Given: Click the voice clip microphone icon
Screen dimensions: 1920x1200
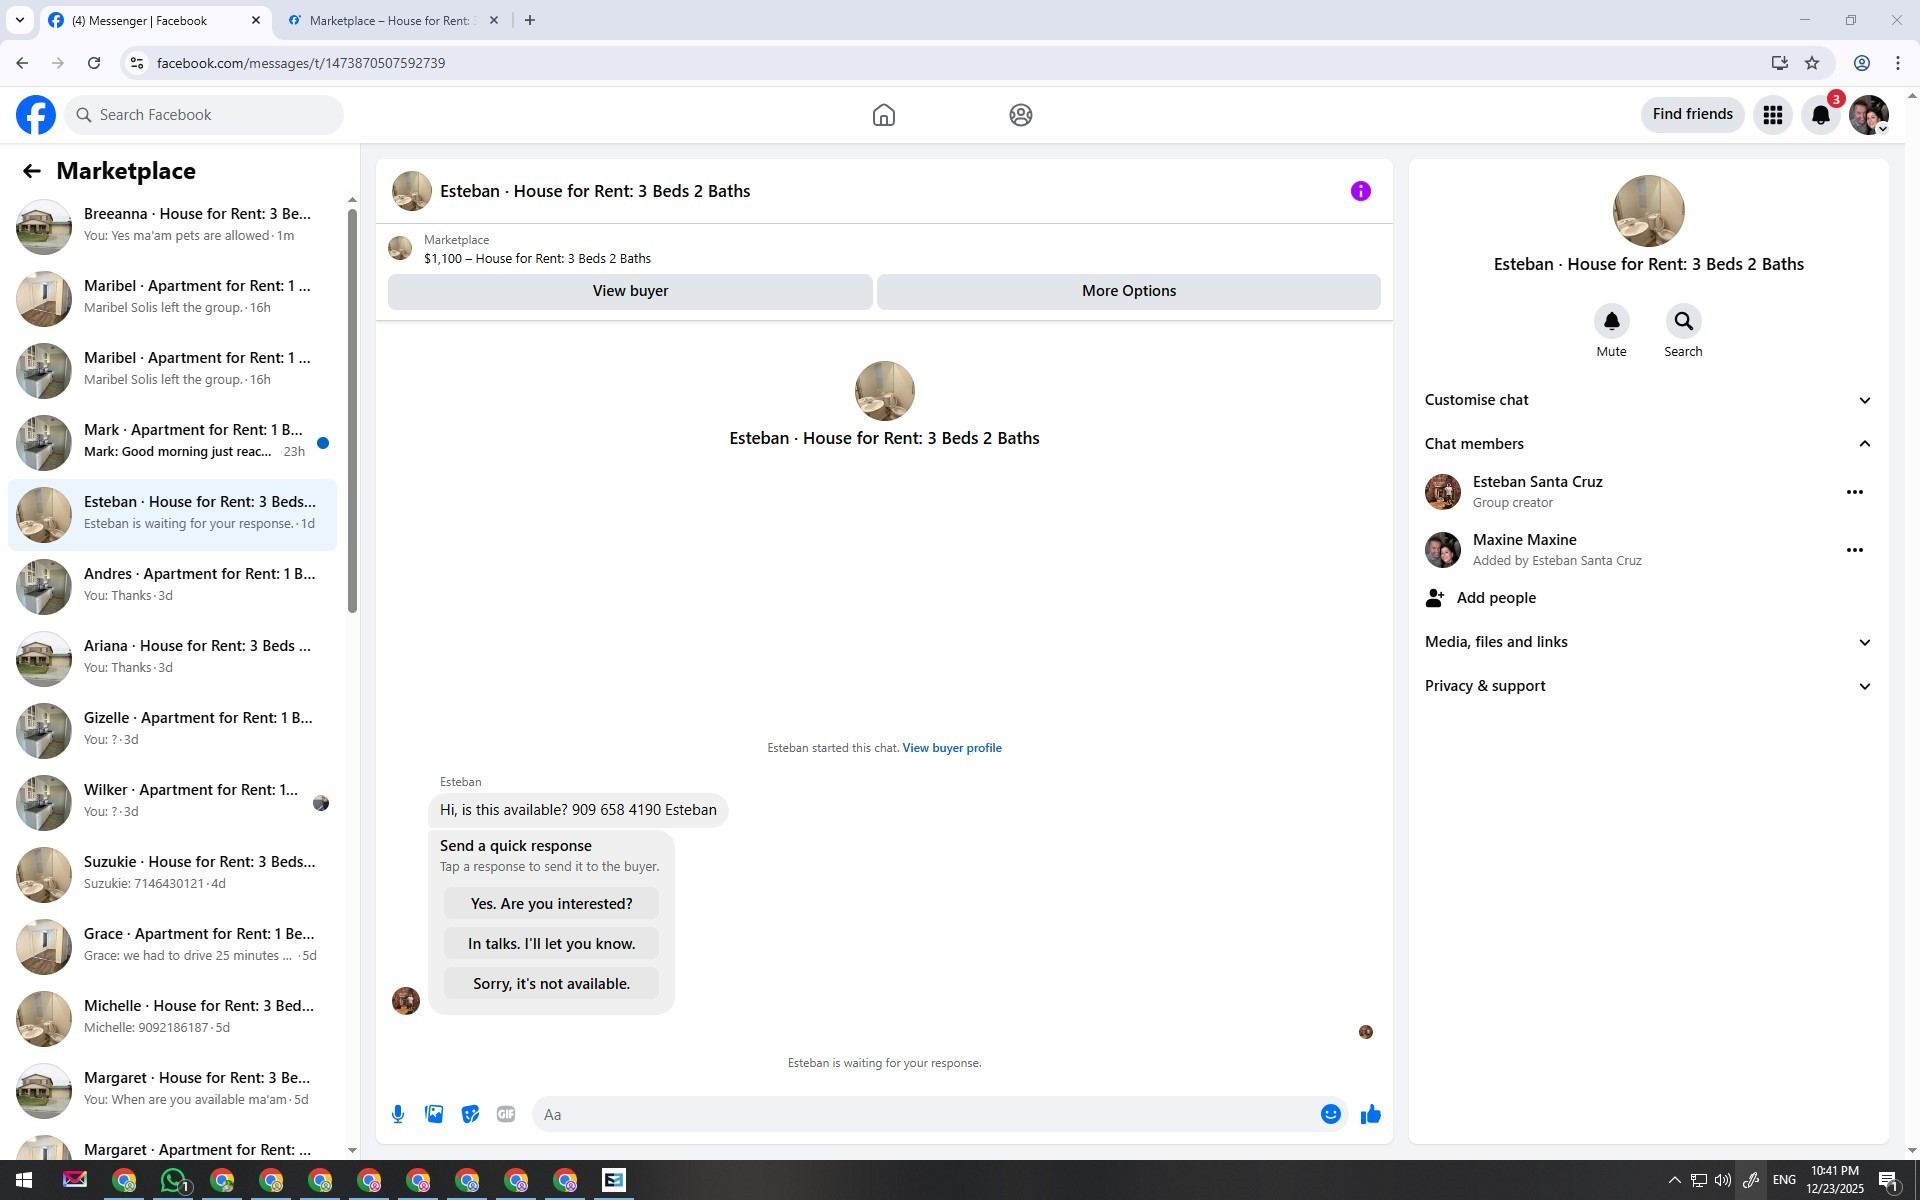Looking at the screenshot, I should click(398, 1114).
